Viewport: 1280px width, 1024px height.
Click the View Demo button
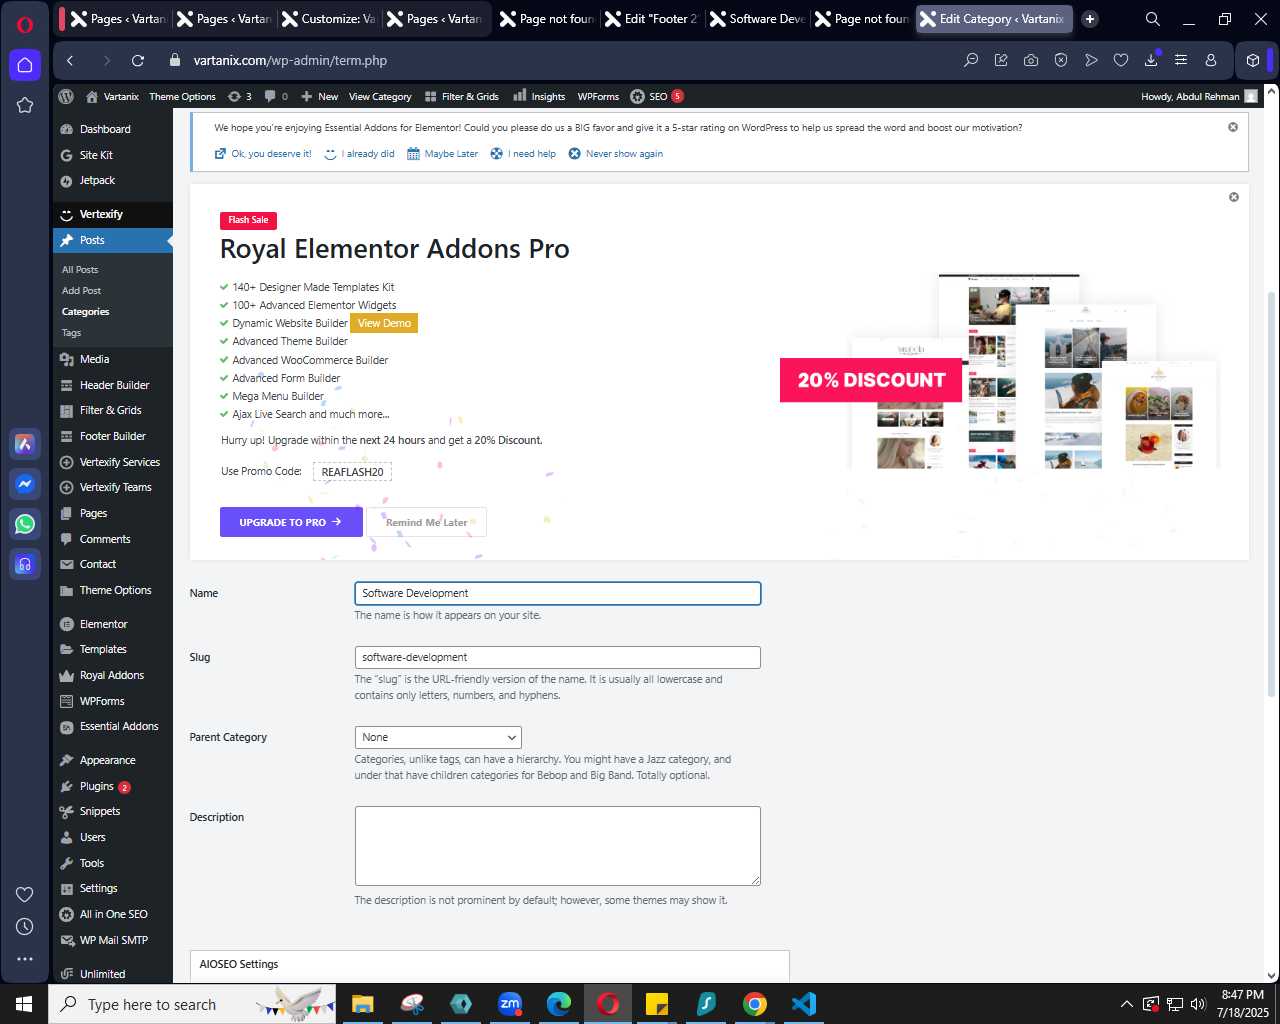tap(384, 323)
